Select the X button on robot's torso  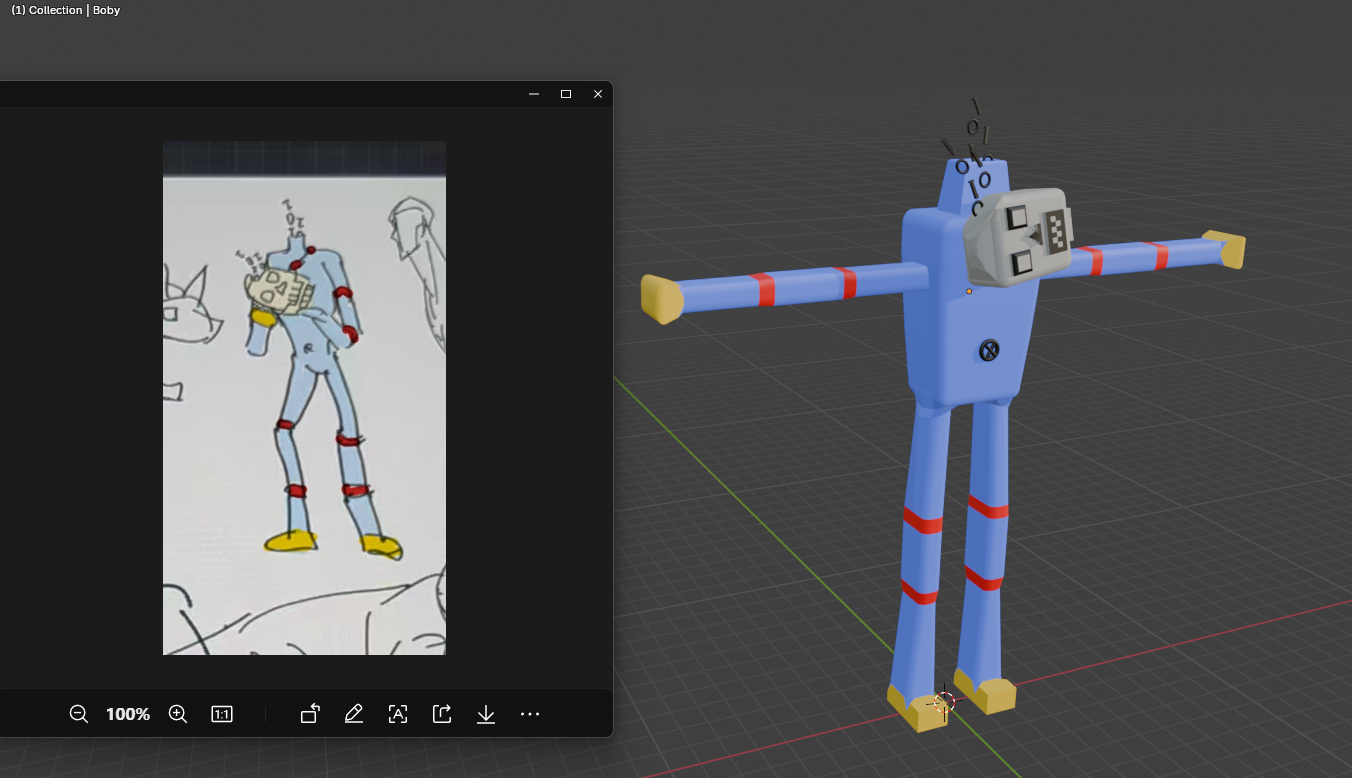click(989, 350)
